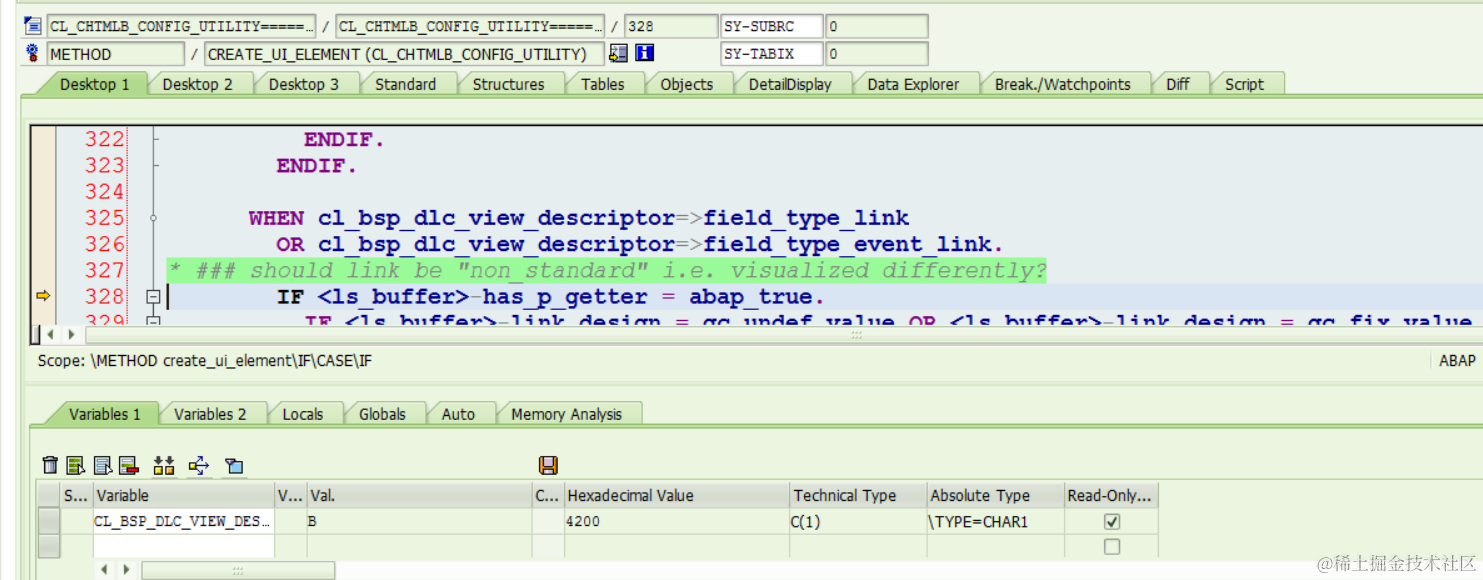Click the SY-TABIX value field
Screen dimensions: 1483x580
click(876, 53)
